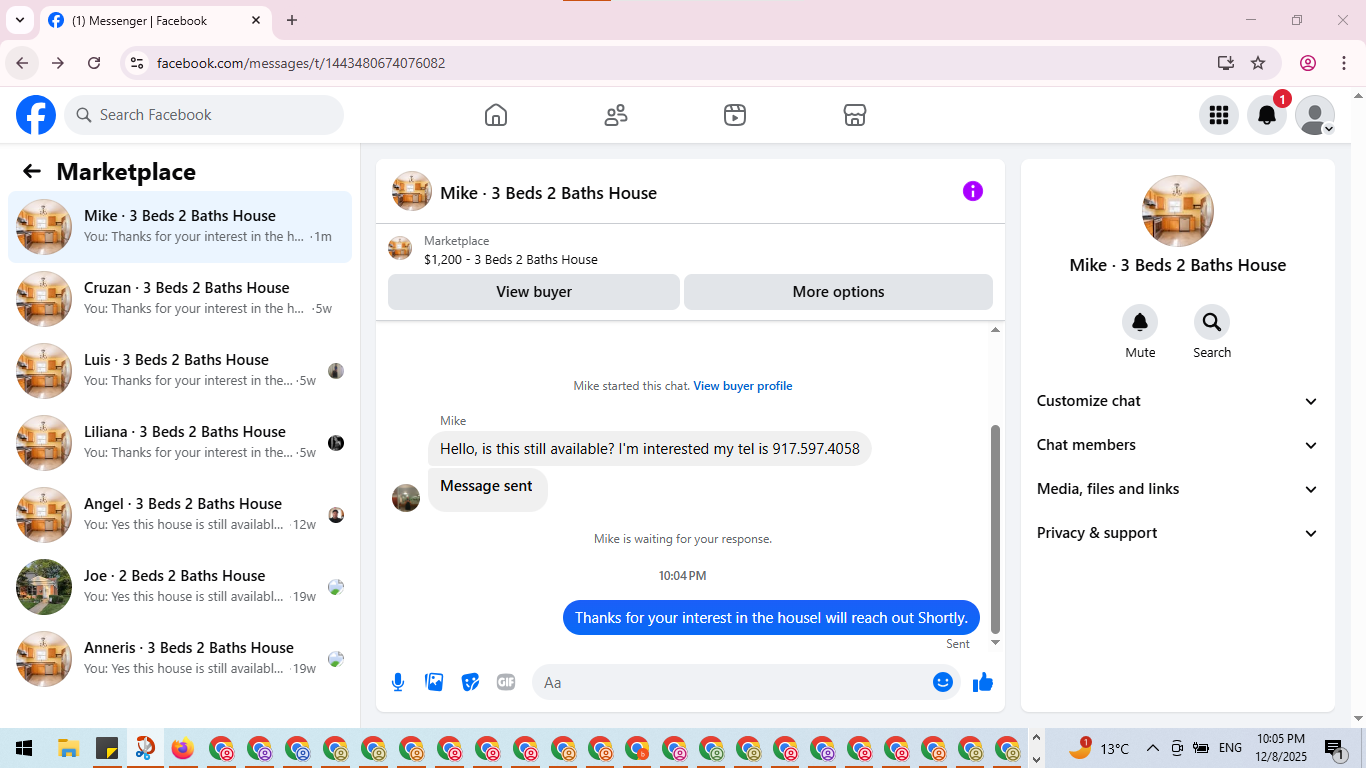Open the Reels video icon
The image size is (1366, 768).
pyautogui.click(x=735, y=115)
